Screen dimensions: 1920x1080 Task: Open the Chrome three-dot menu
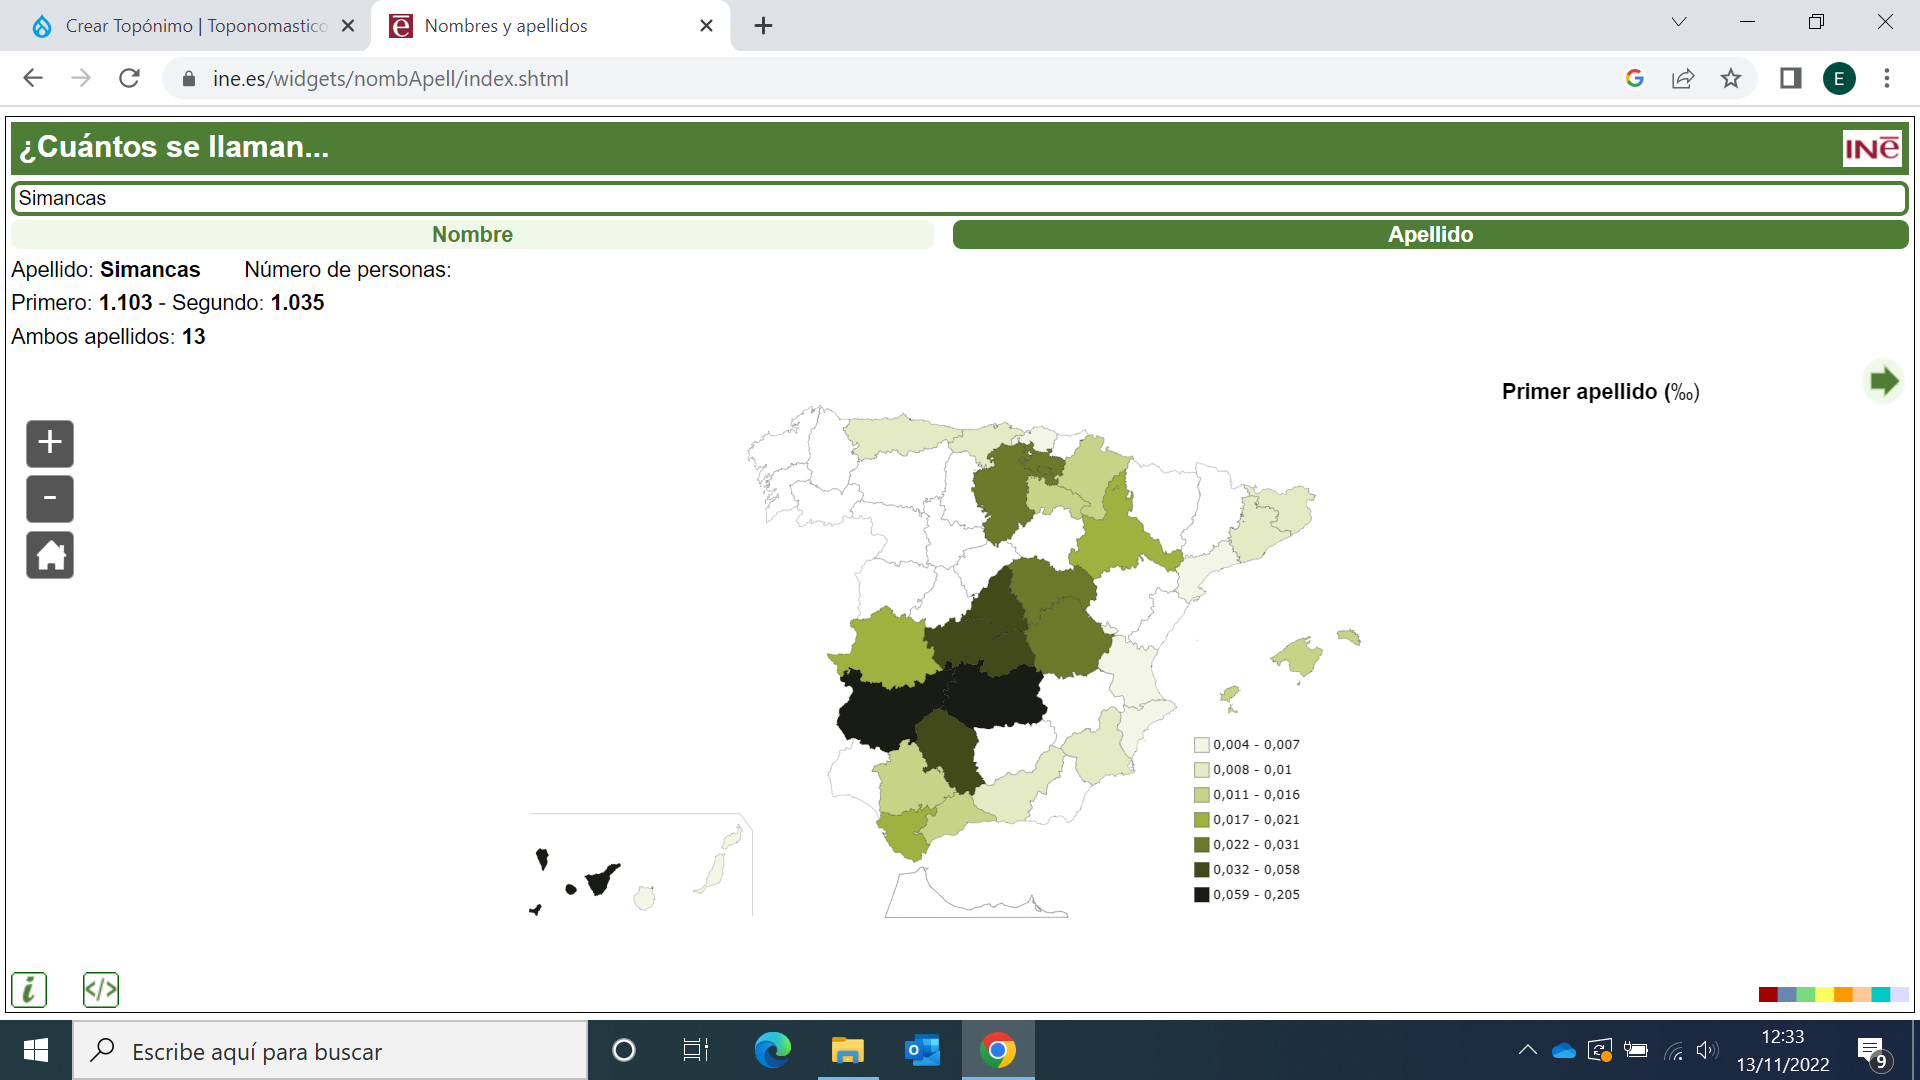pos(1887,79)
